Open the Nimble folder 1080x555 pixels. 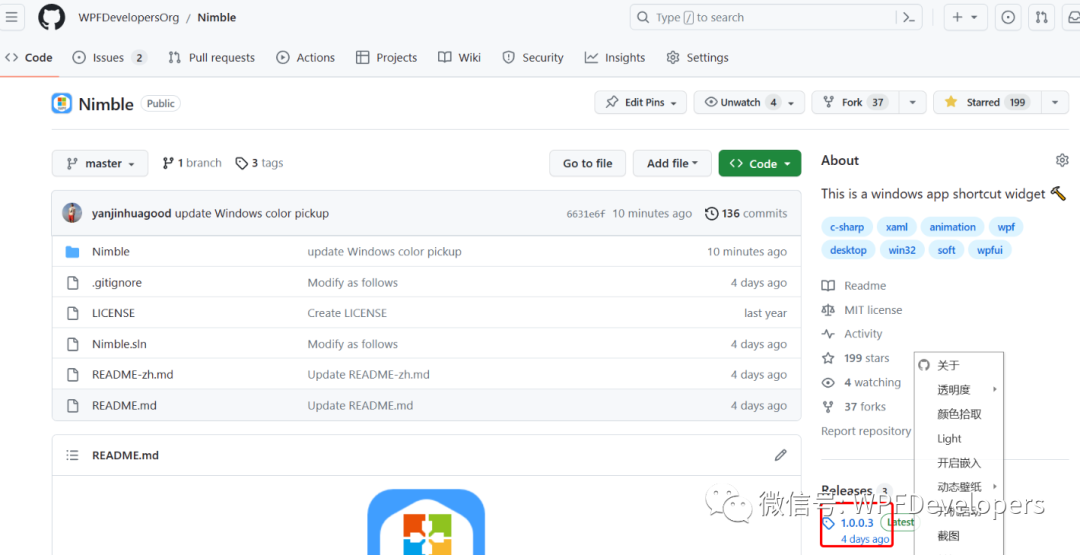tap(111, 252)
